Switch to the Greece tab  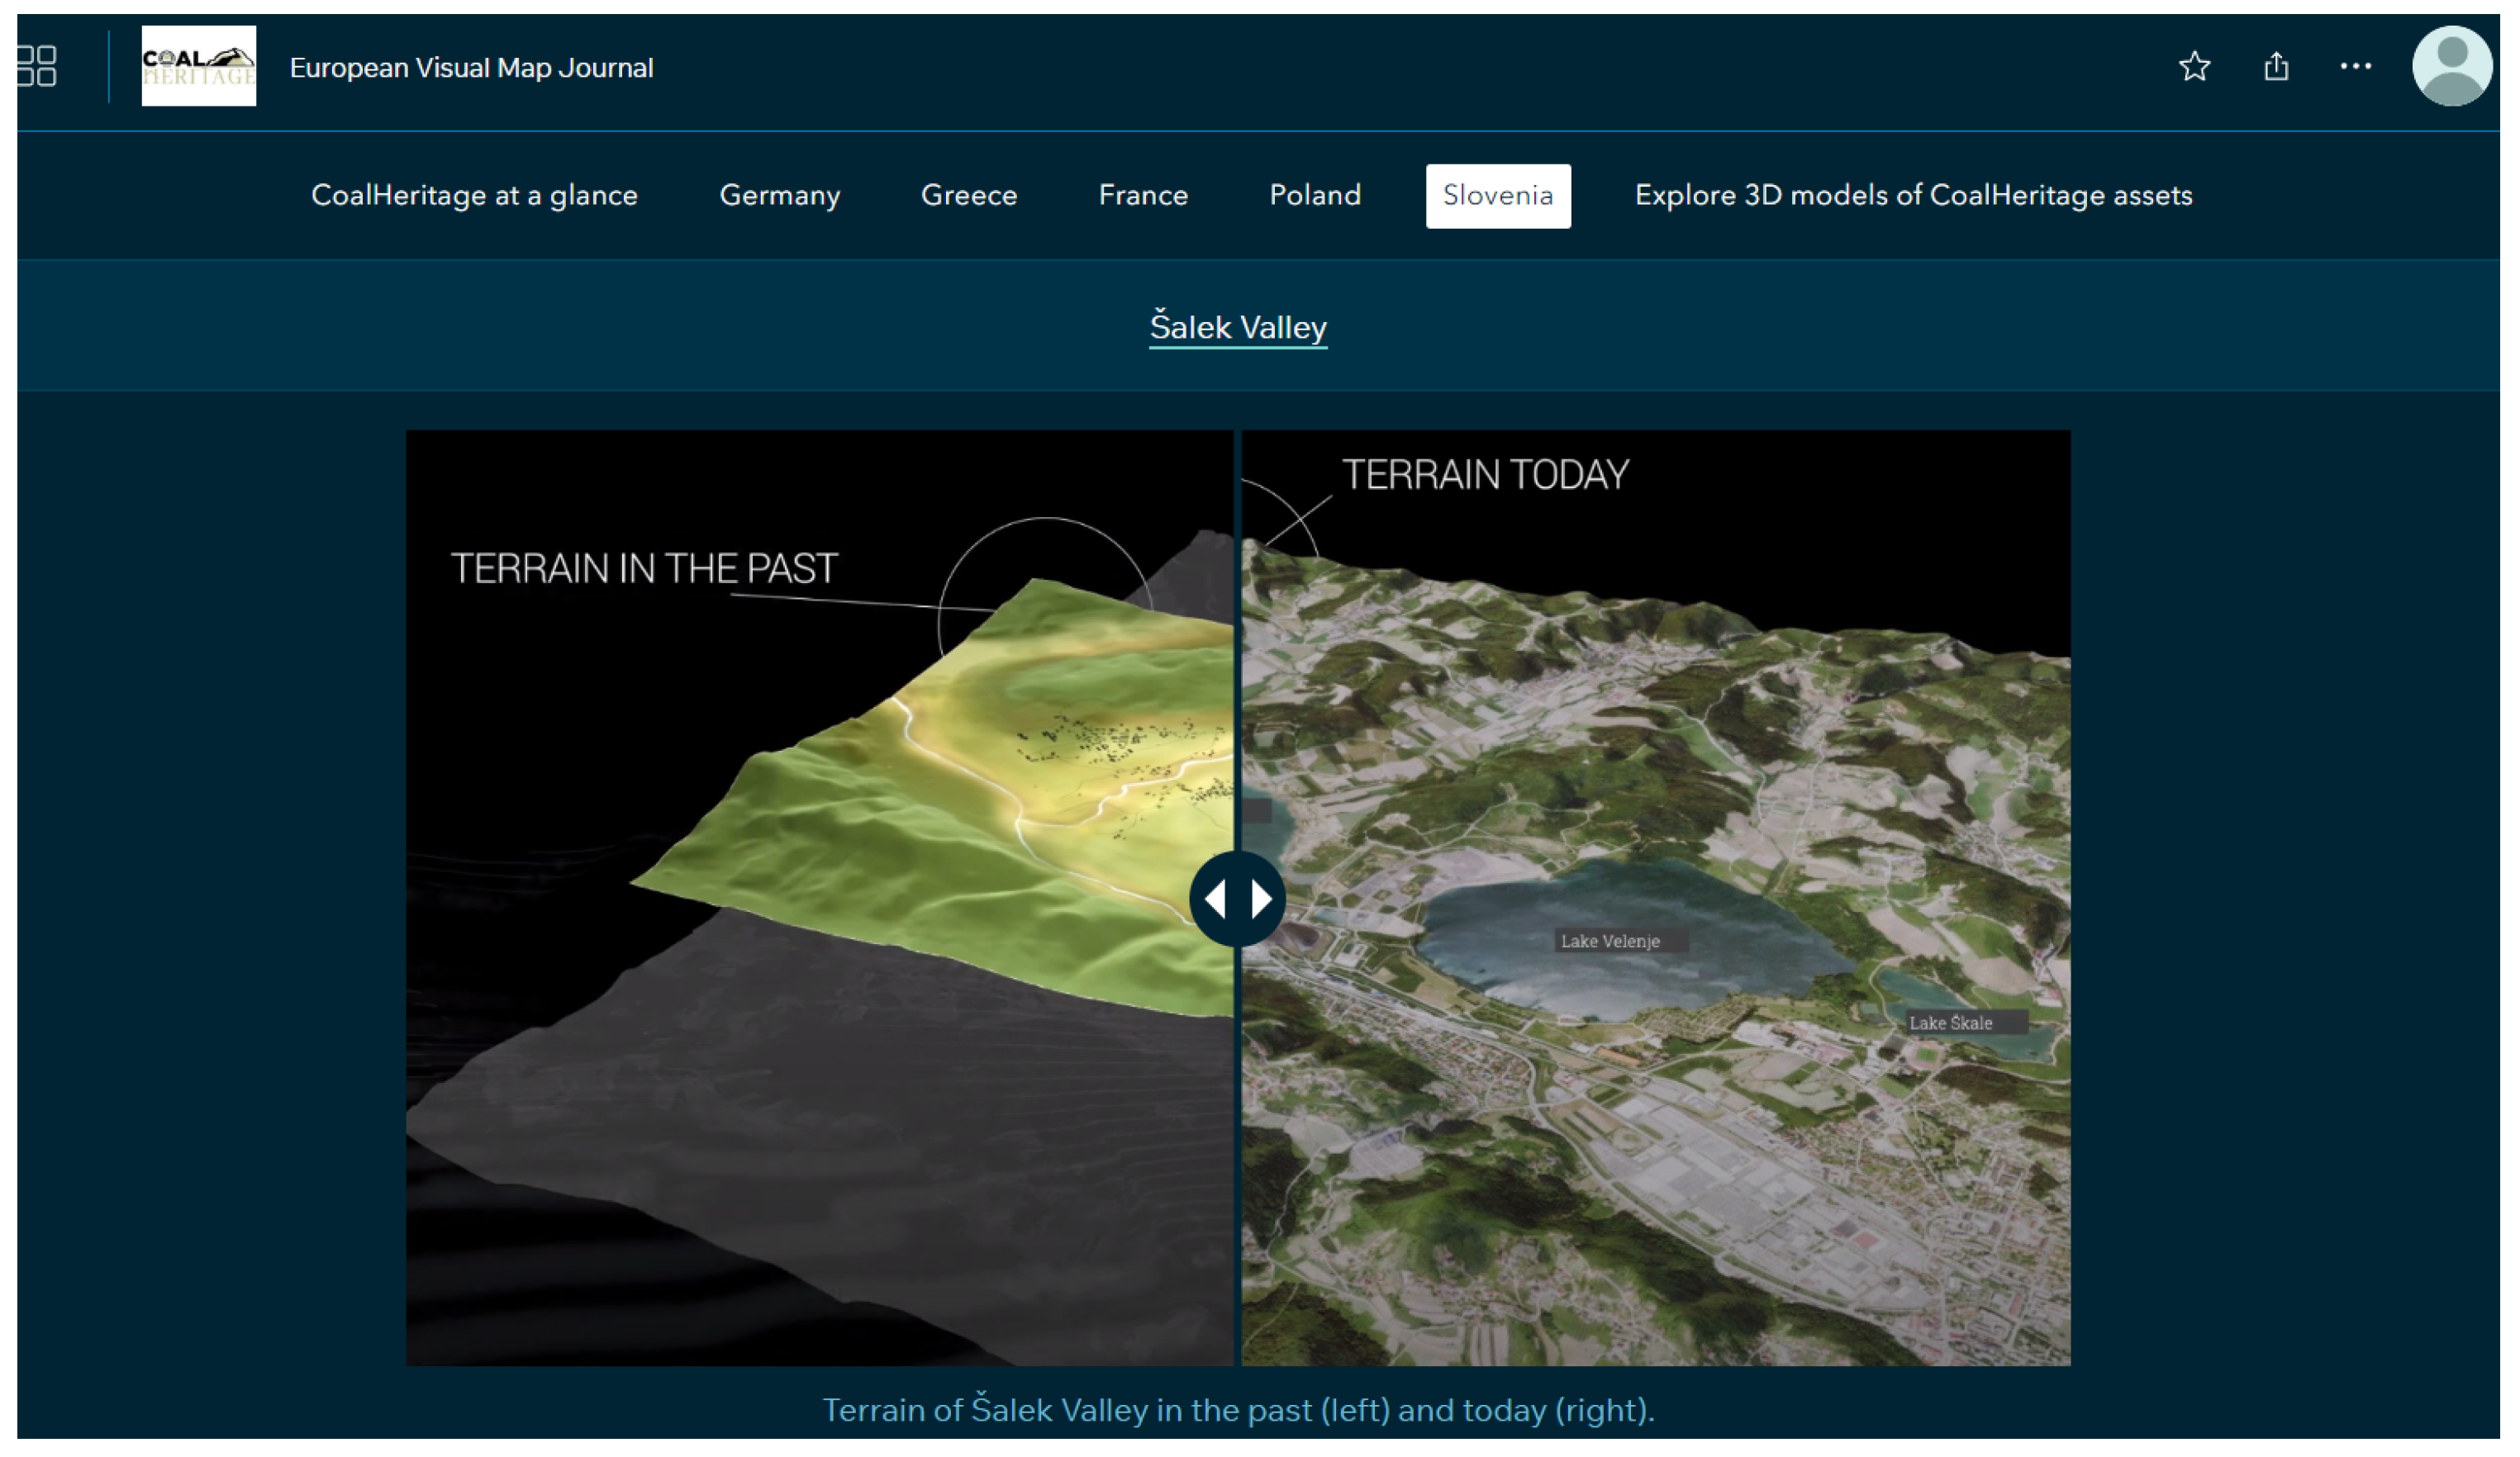click(968, 195)
